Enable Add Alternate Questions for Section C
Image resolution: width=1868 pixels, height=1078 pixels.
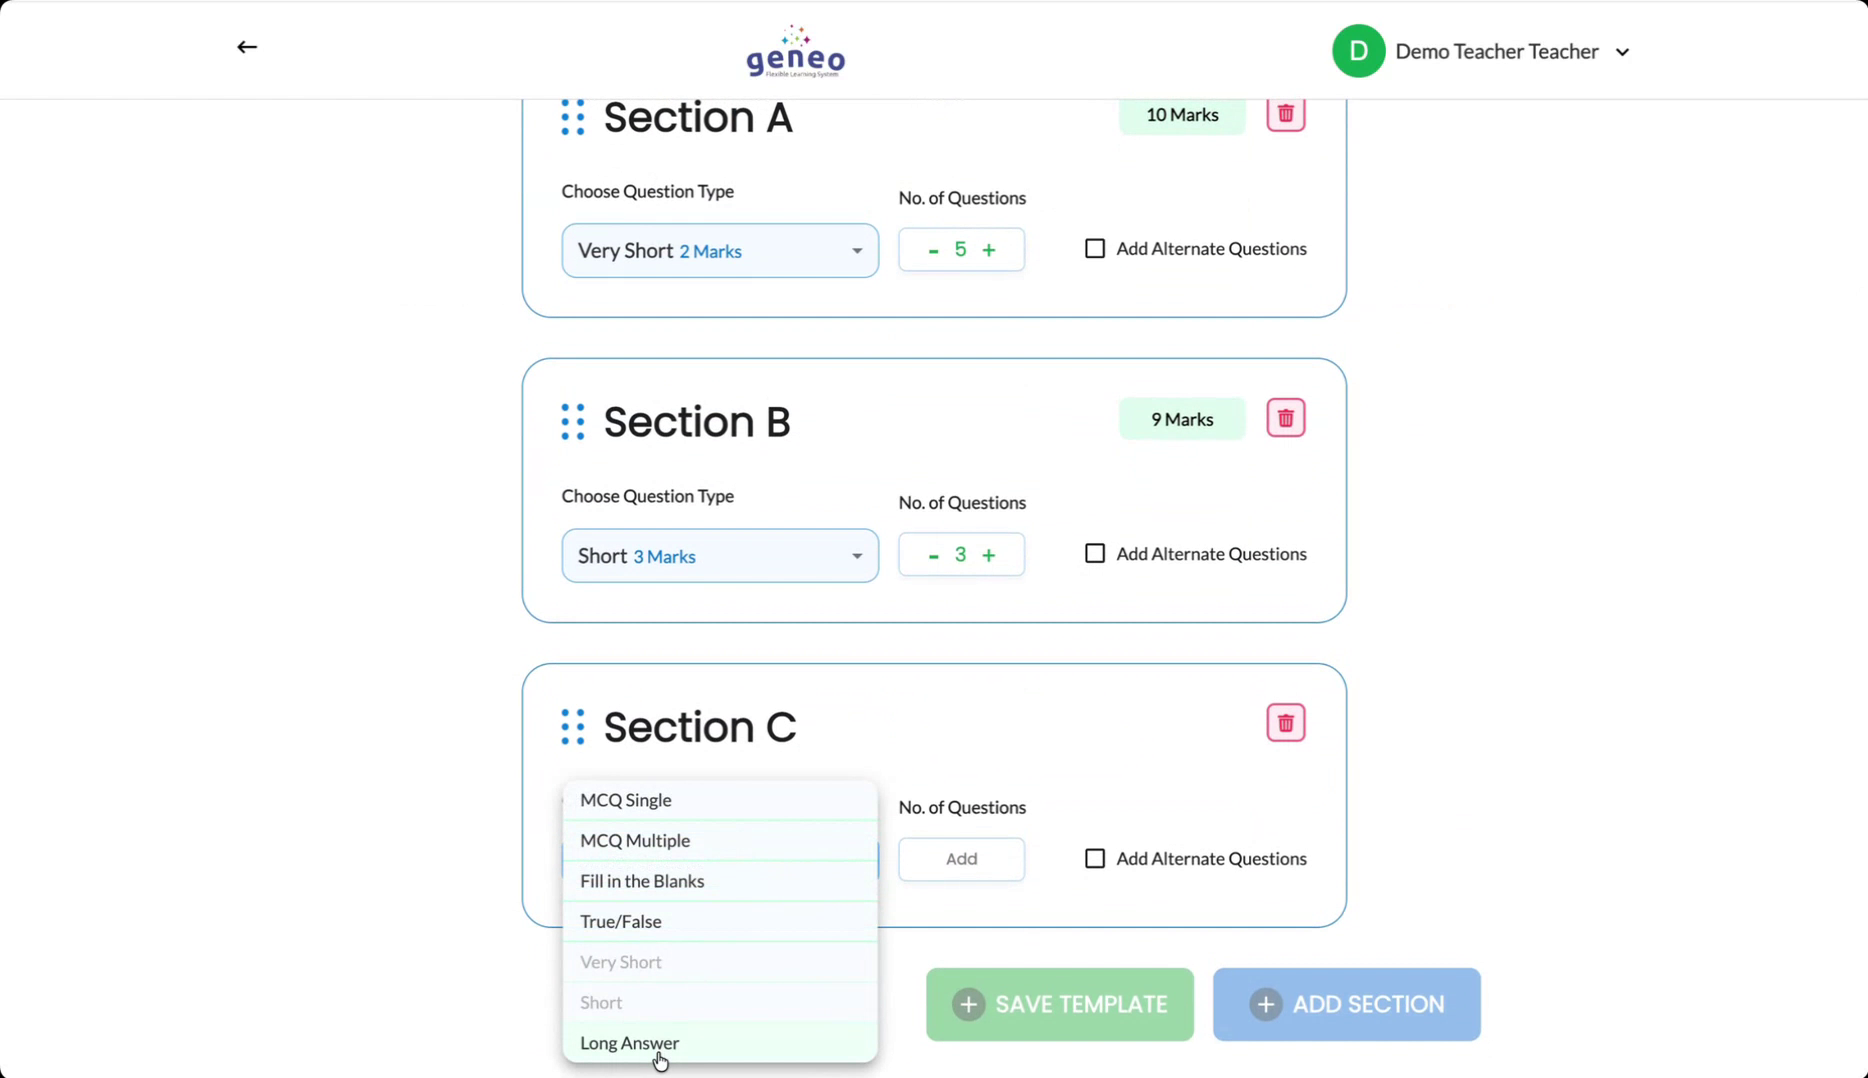click(1095, 859)
